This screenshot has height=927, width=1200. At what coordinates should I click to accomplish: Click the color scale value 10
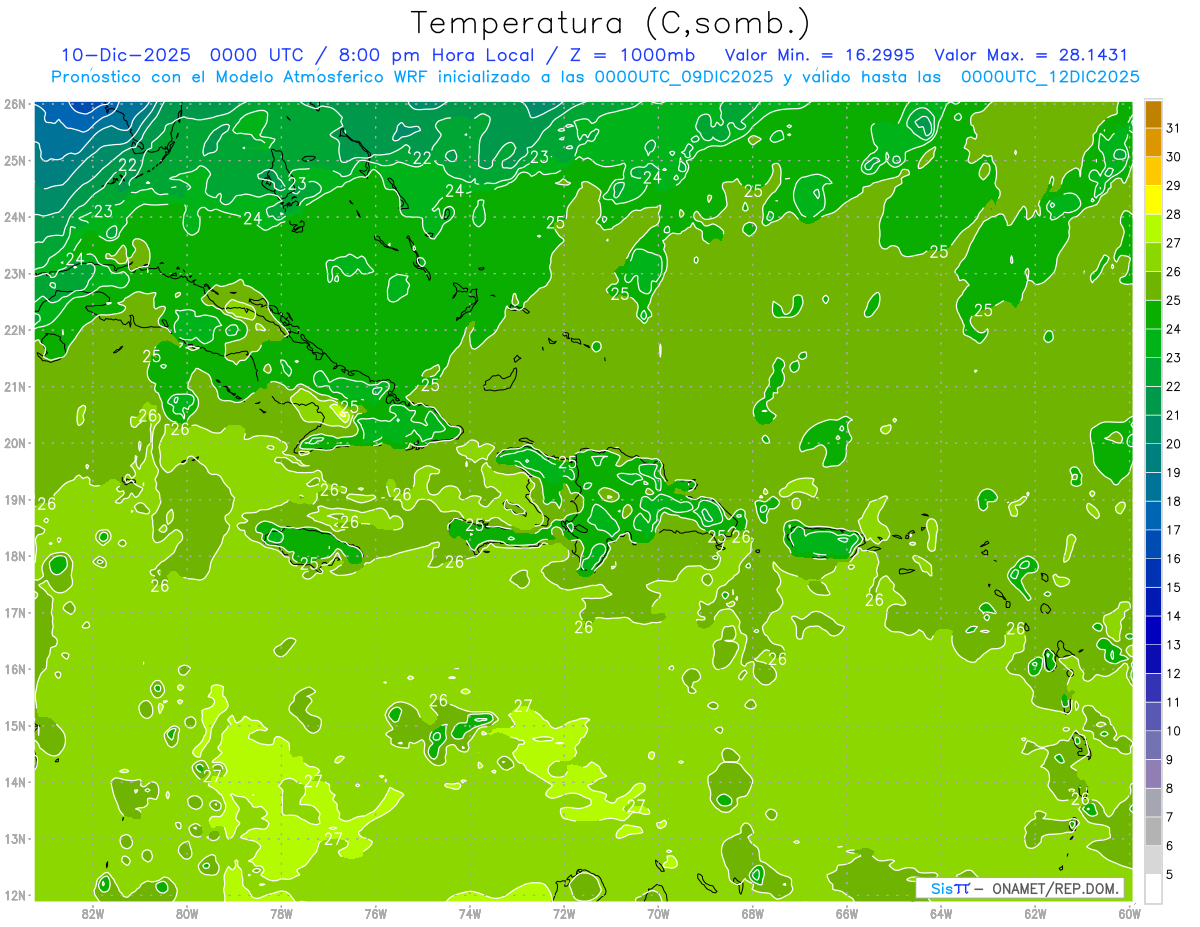point(1174,731)
